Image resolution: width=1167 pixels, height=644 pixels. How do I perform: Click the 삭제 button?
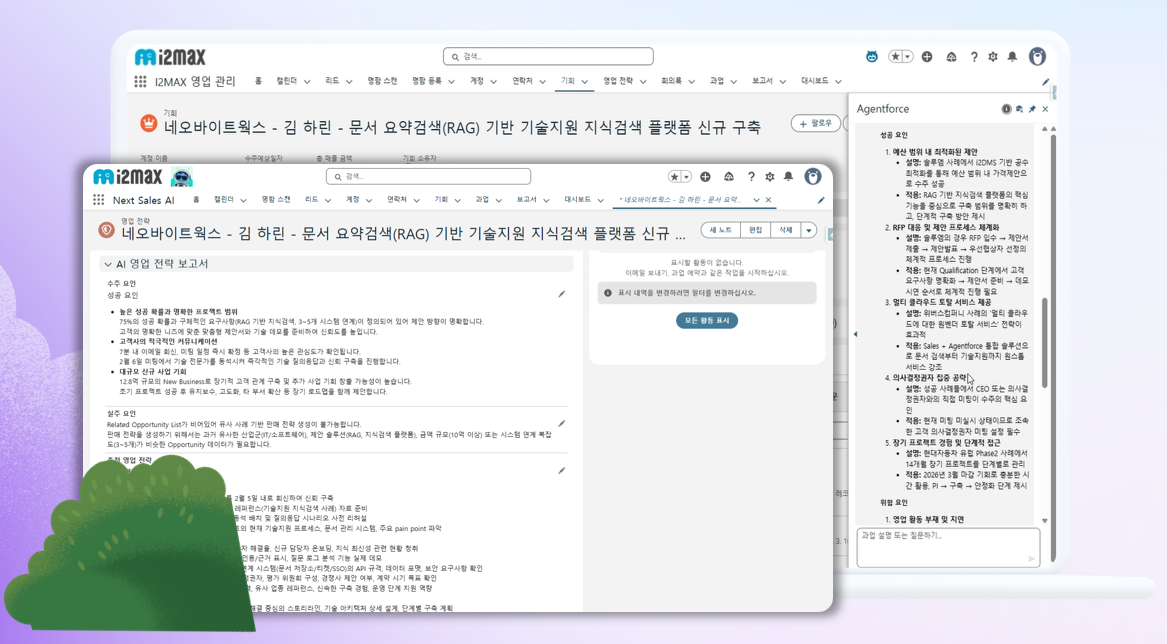[x=786, y=231]
